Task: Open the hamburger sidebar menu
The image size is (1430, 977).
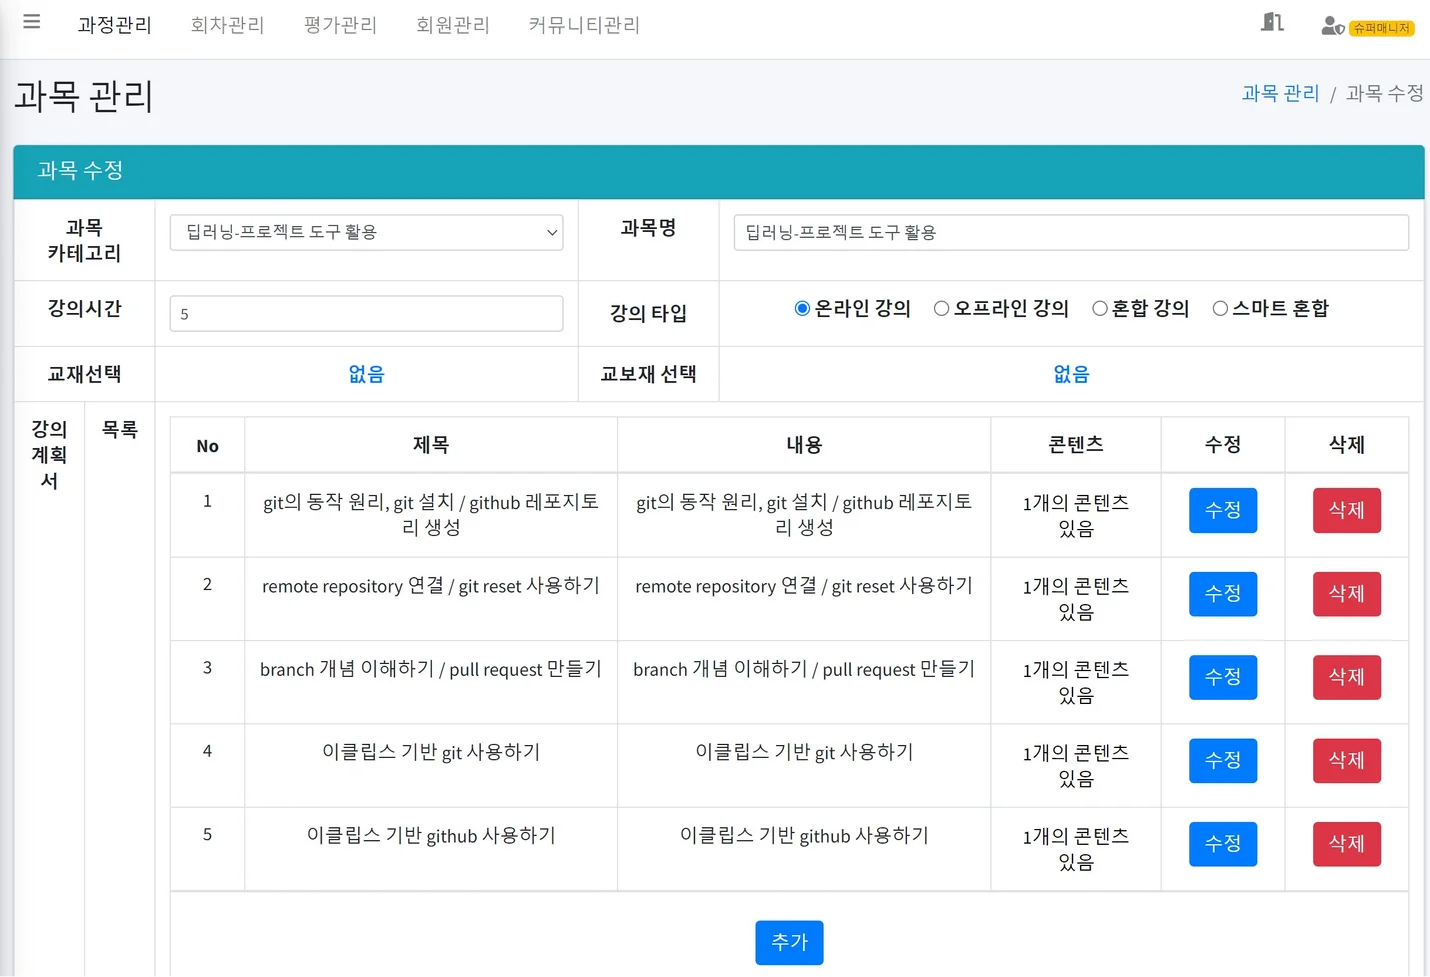Action: pyautogui.click(x=32, y=22)
